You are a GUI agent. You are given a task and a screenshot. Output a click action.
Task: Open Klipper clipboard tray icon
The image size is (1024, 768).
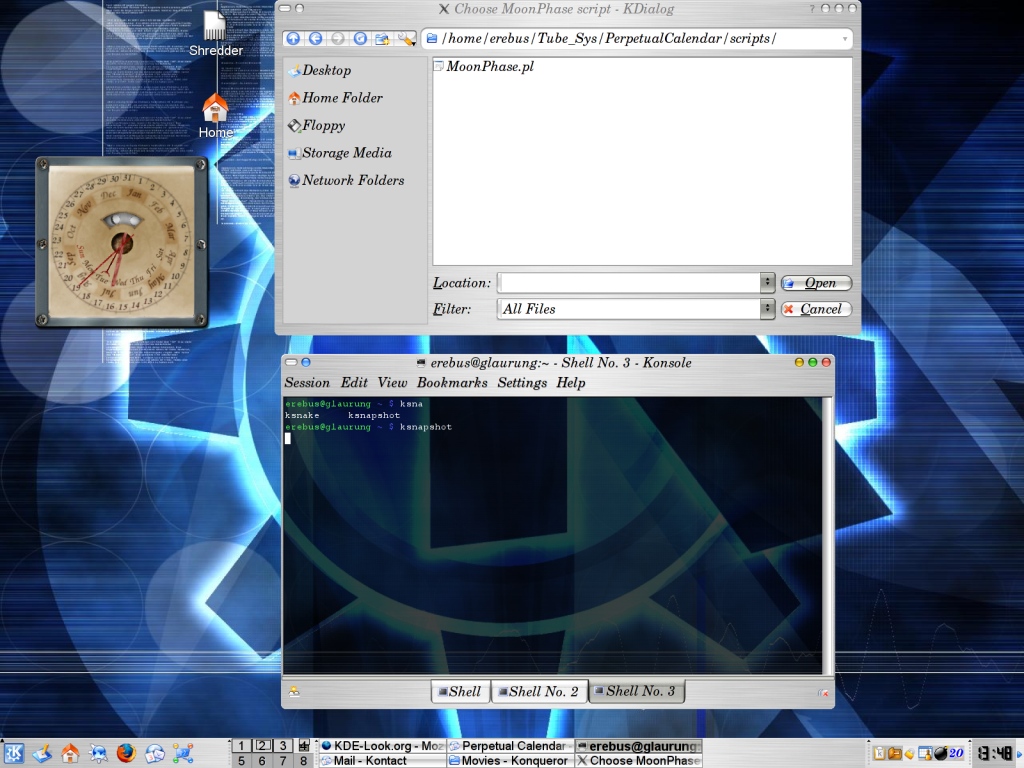880,754
